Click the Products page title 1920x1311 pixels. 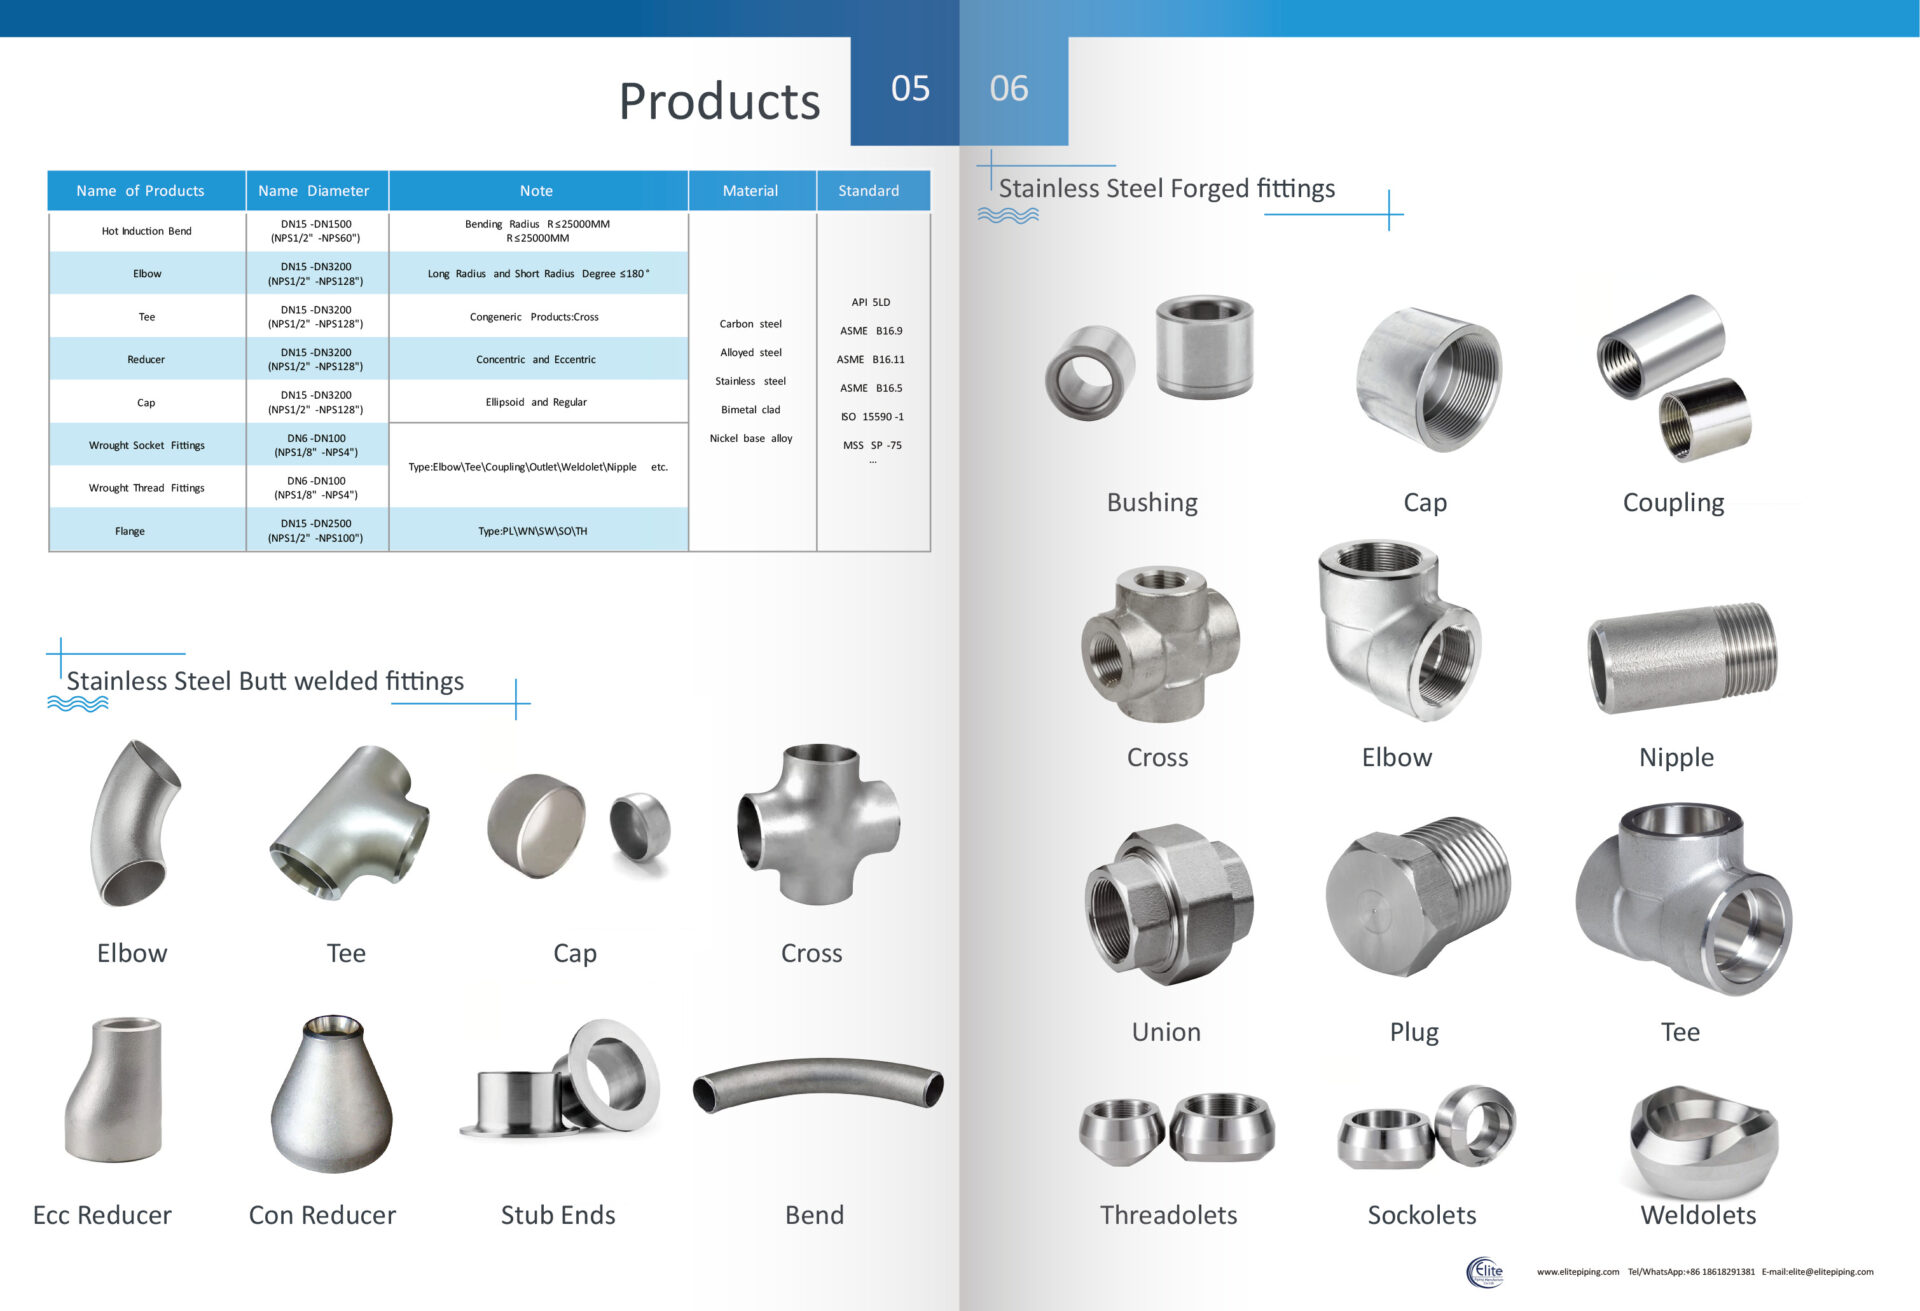tap(719, 101)
